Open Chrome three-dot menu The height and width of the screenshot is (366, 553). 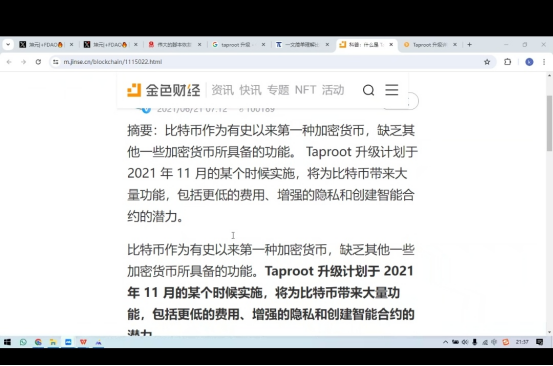[544, 62]
